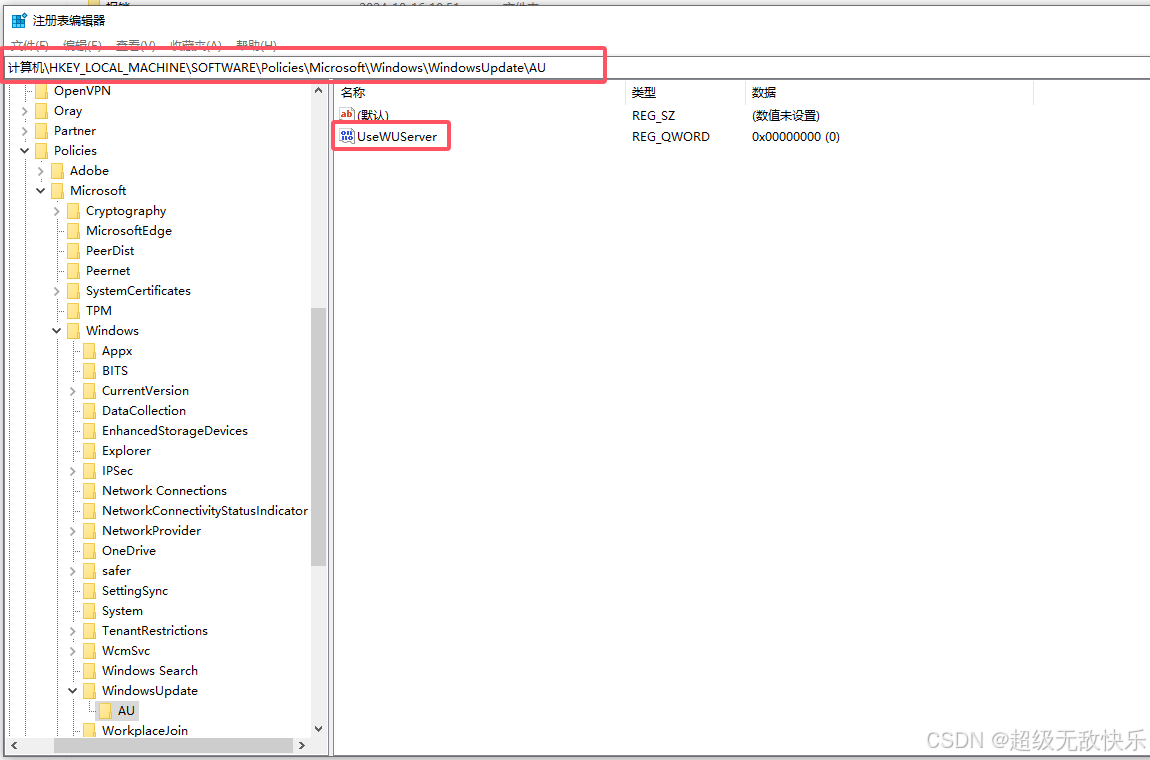Expand the CurrentVersion key

tap(73, 391)
